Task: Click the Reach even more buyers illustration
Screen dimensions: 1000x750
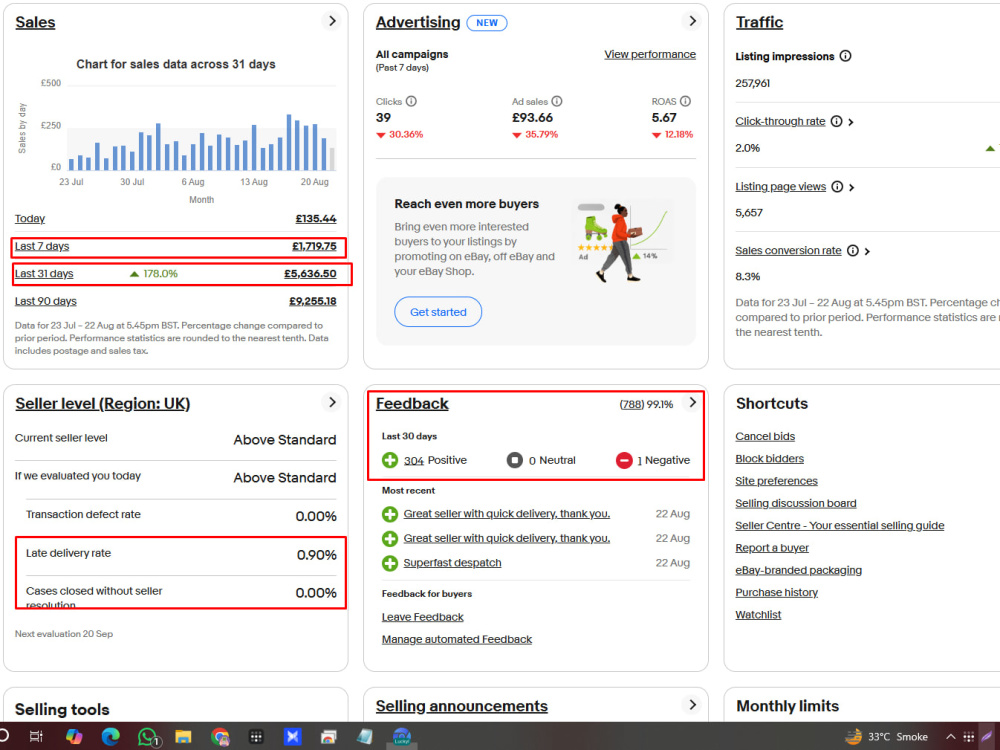Action: tap(624, 242)
